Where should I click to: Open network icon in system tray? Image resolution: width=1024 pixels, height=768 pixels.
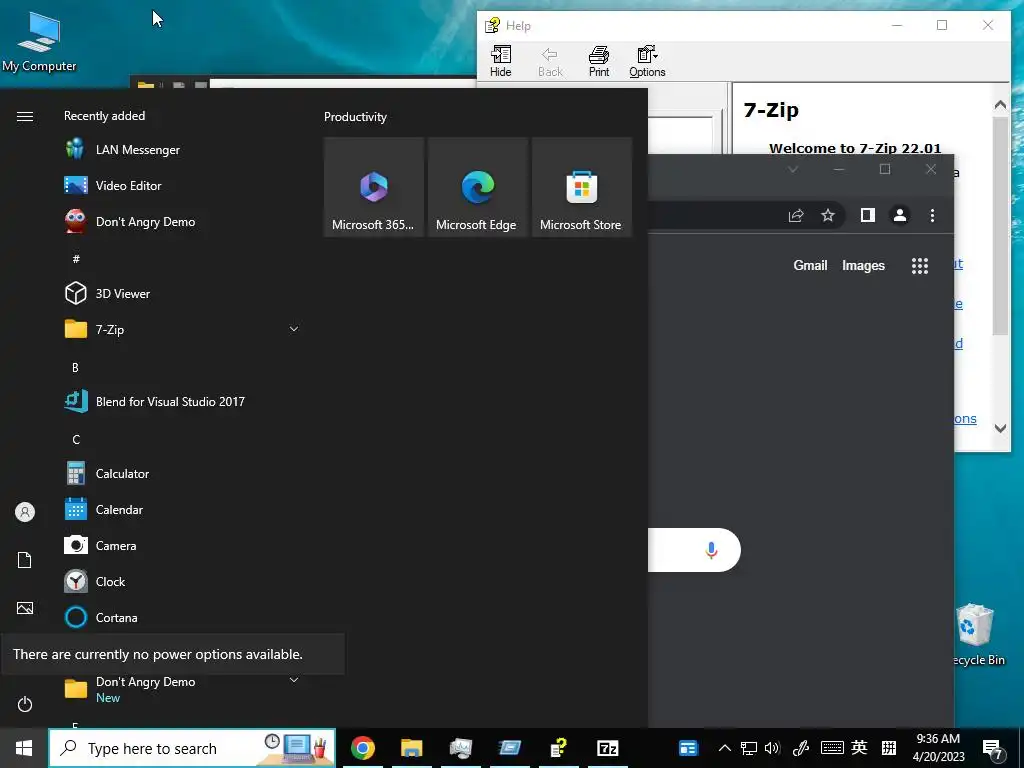(x=748, y=748)
